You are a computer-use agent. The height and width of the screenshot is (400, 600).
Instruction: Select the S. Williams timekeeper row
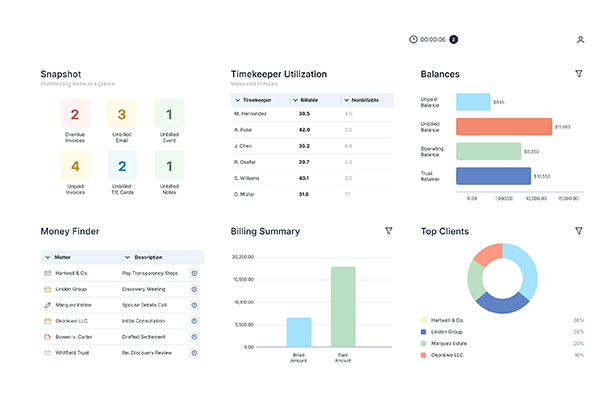(x=312, y=178)
